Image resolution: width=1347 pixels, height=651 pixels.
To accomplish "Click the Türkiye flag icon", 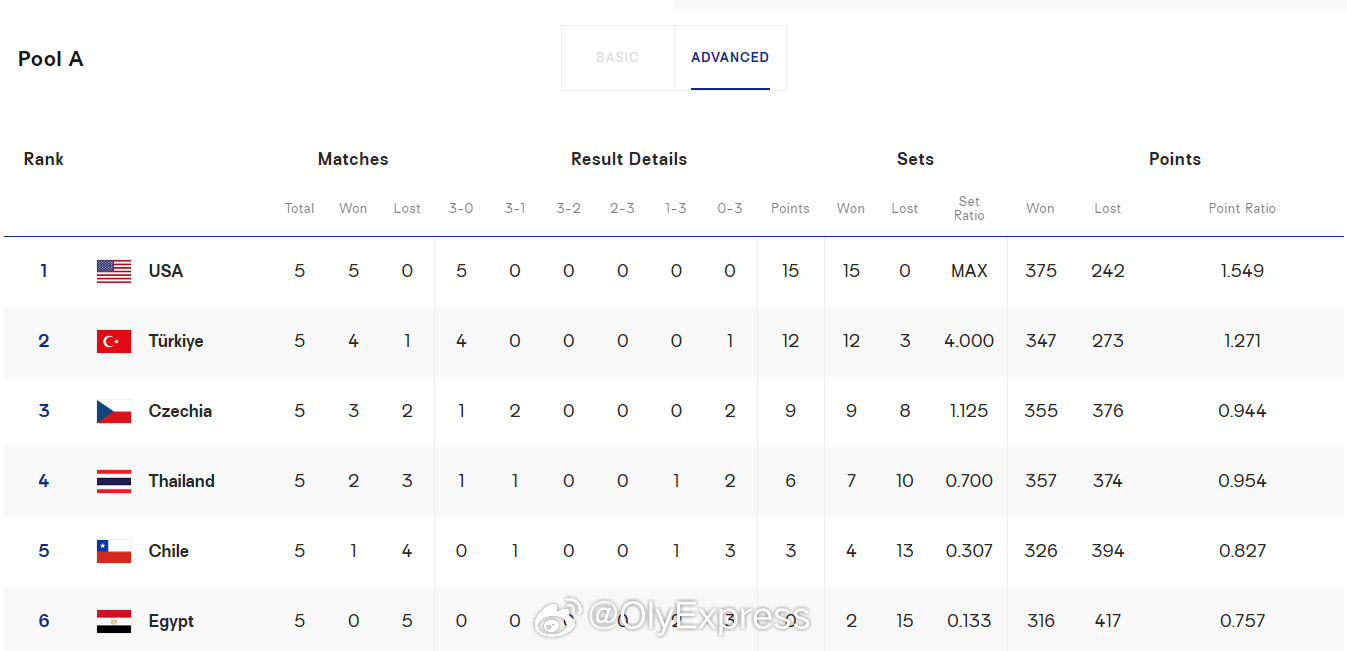I will click(x=114, y=341).
